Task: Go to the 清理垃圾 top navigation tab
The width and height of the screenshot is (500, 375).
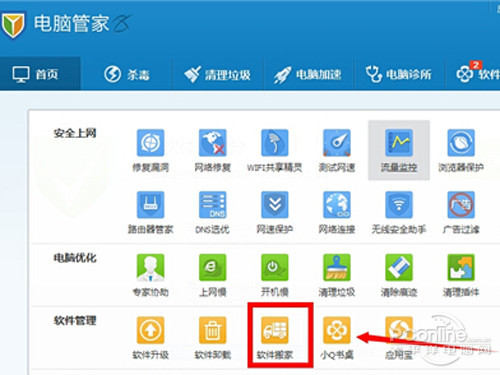Action: [217, 74]
